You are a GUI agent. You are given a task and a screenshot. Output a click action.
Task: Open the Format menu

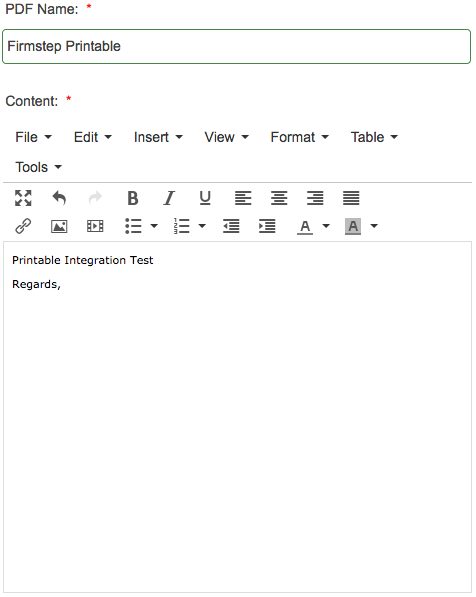coord(300,137)
